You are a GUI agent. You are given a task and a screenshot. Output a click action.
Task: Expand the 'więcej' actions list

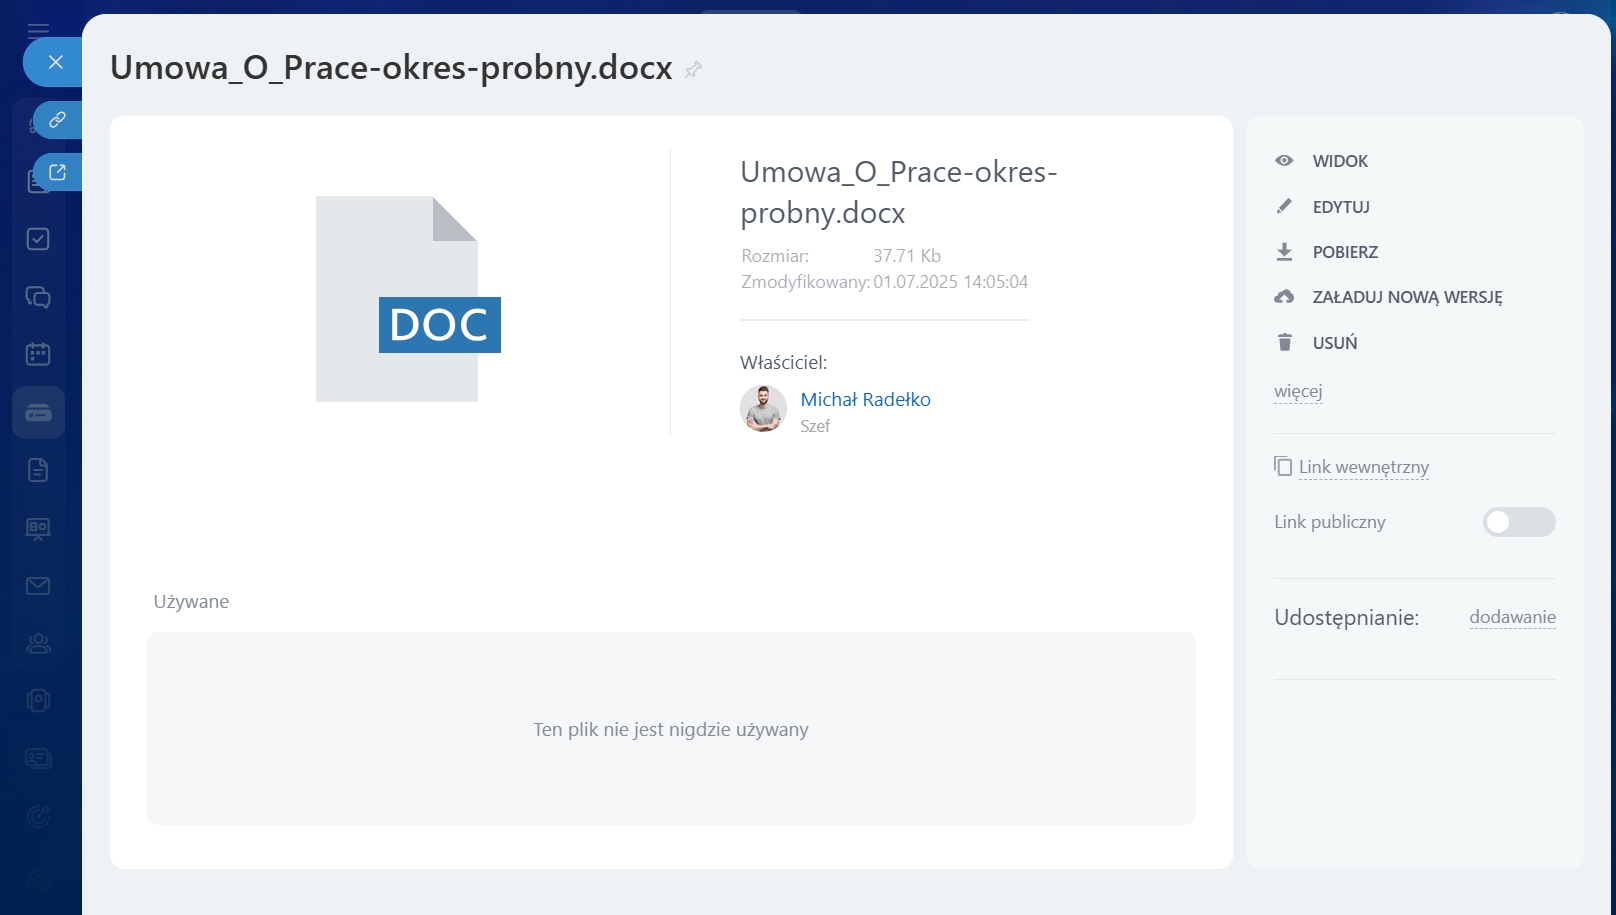(1298, 391)
